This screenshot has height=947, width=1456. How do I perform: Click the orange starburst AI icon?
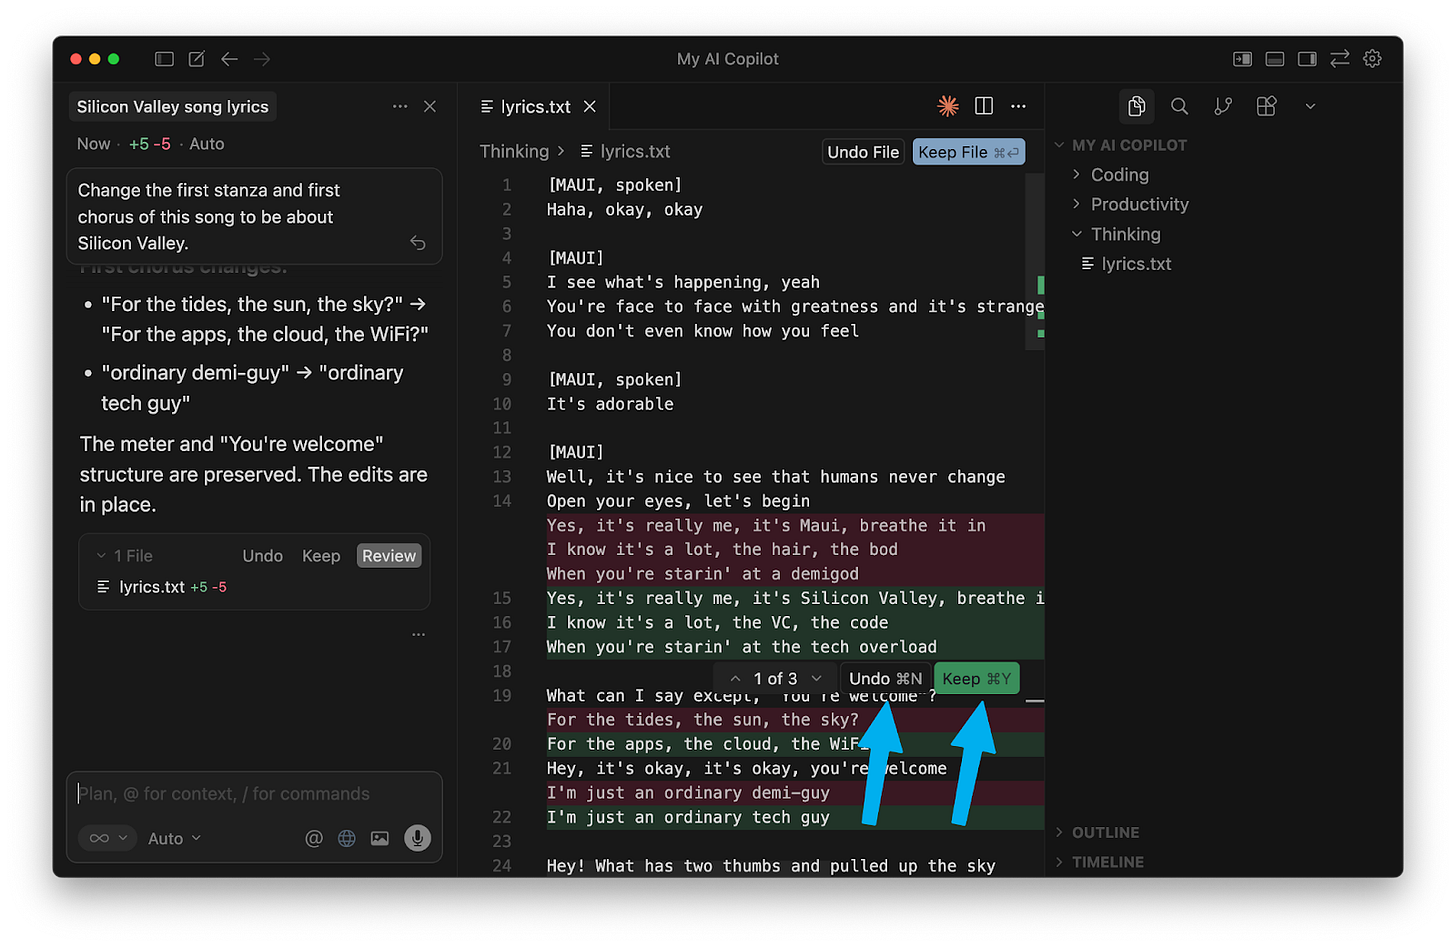pos(948,106)
